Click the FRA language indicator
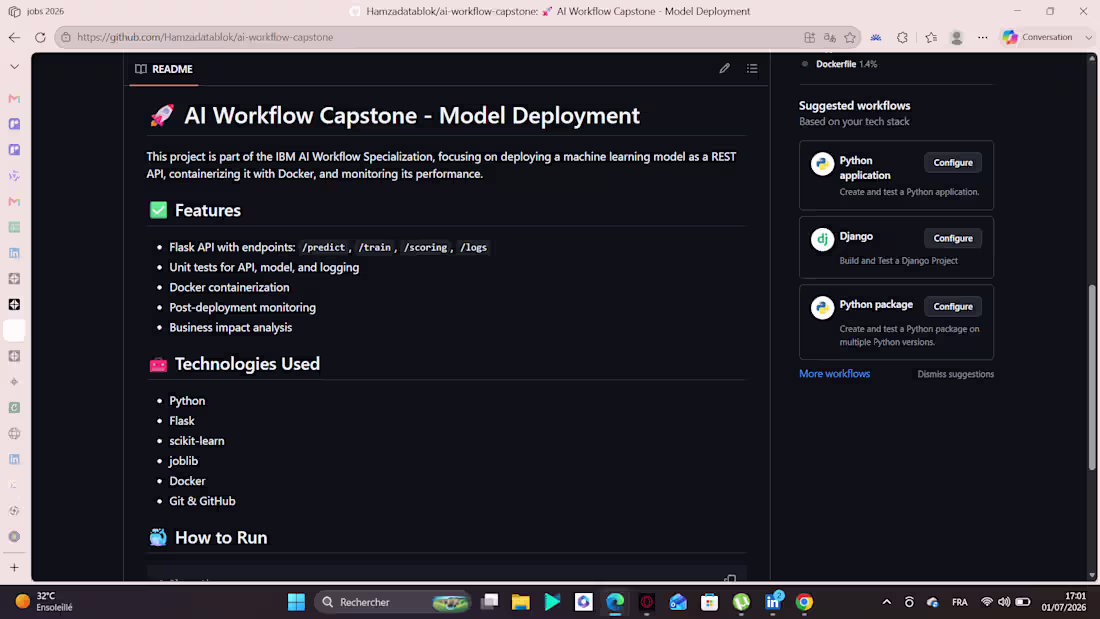The image size is (1100, 619). pyautogui.click(x=960, y=602)
